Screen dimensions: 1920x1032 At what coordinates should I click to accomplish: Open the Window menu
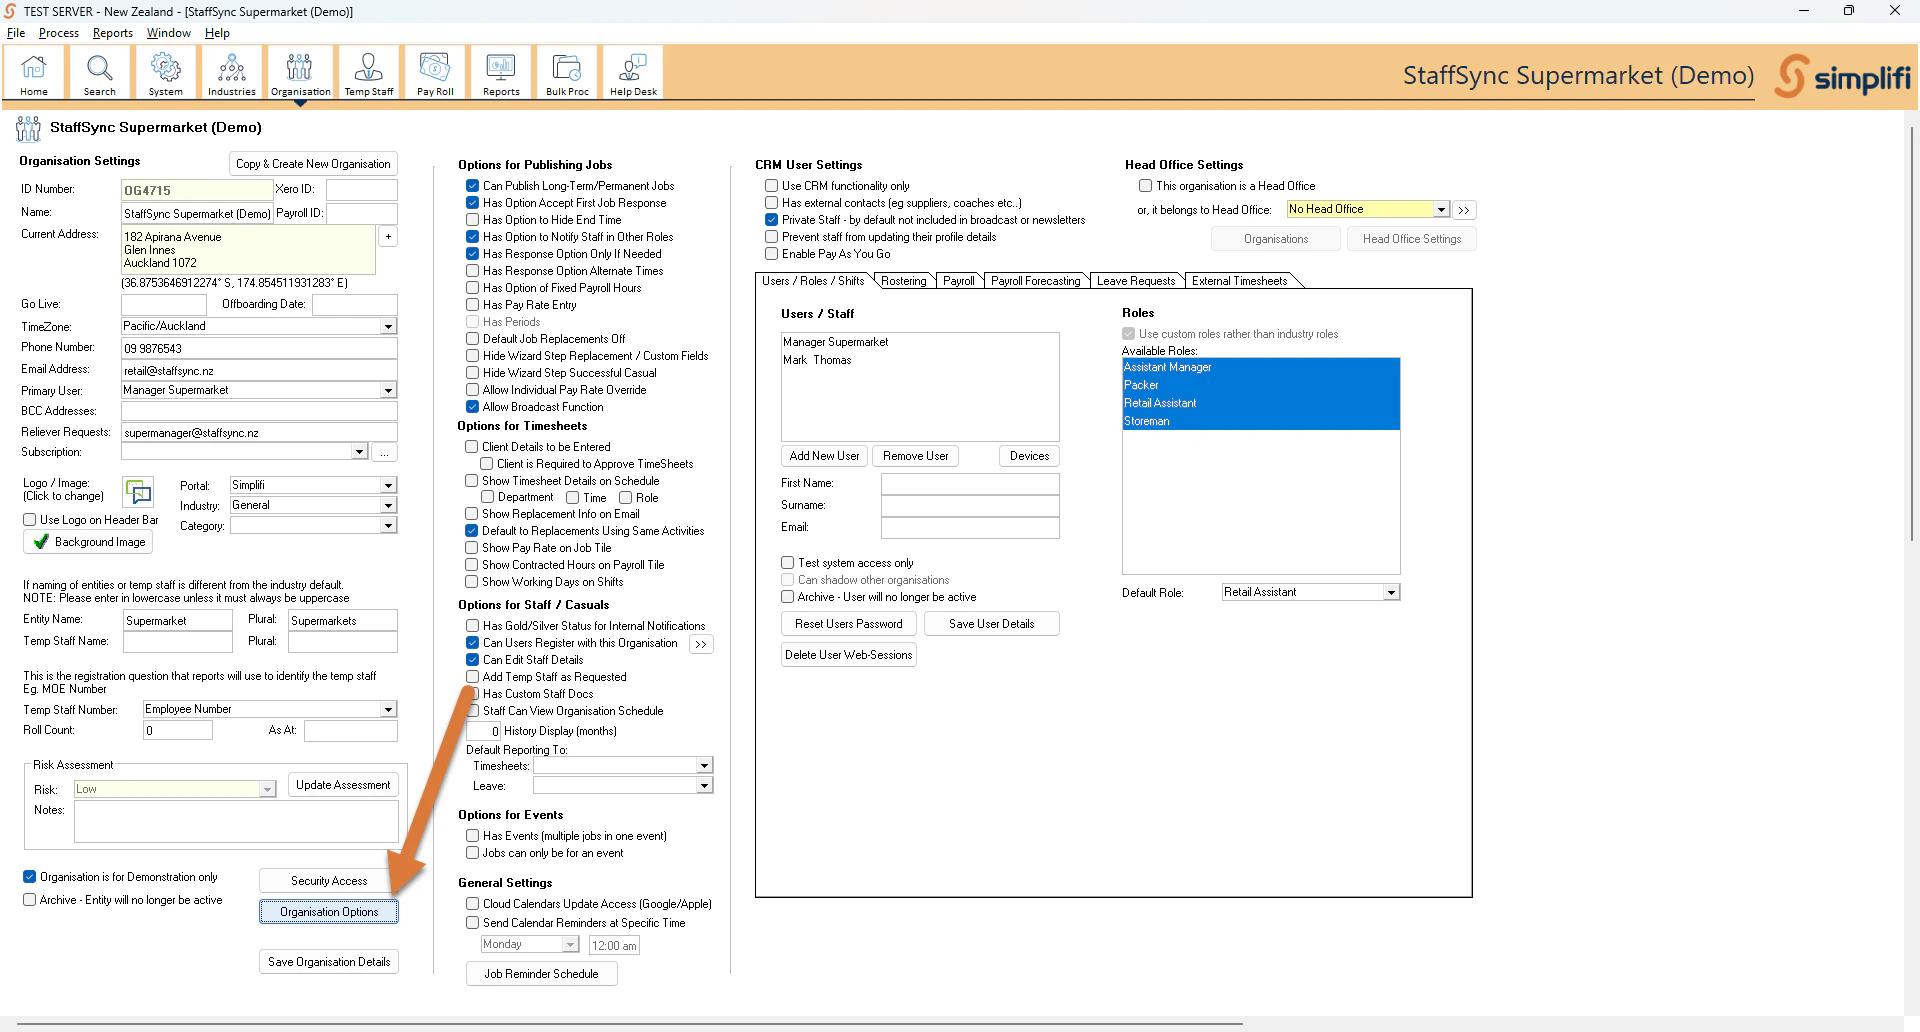[x=169, y=33]
